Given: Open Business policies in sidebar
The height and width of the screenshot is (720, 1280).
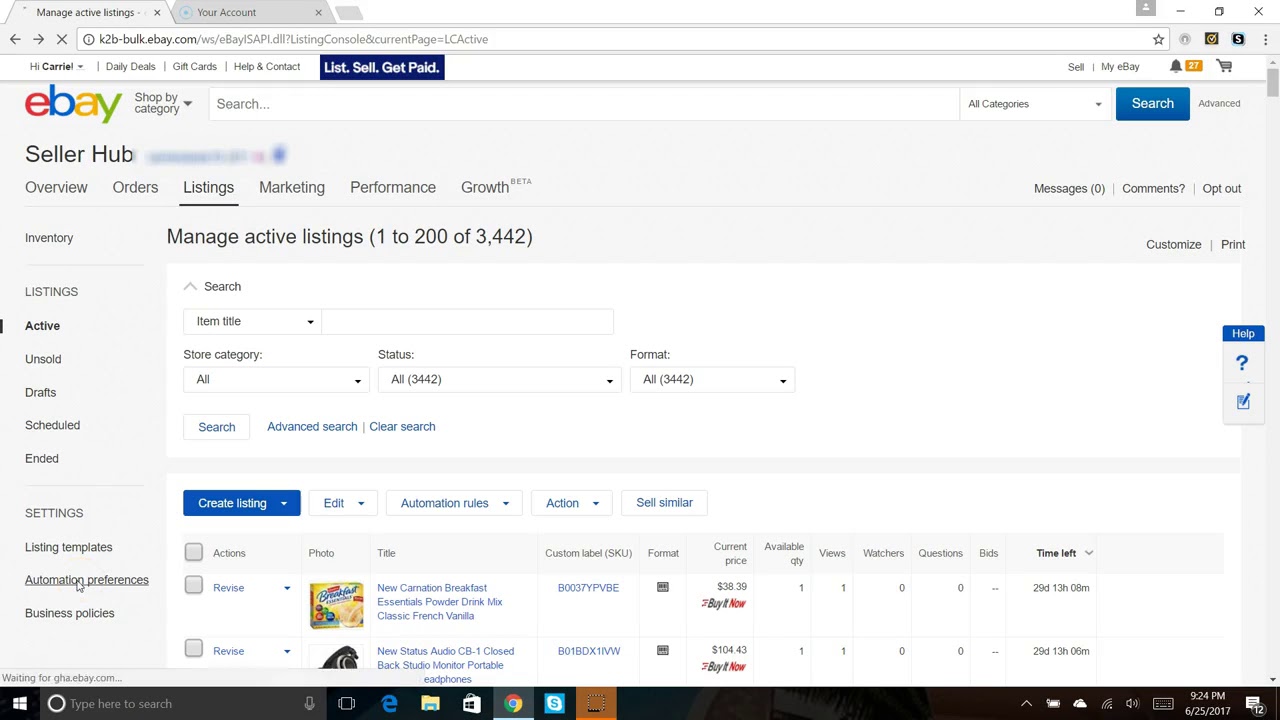Looking at the screenshot, I should point(70,613).
